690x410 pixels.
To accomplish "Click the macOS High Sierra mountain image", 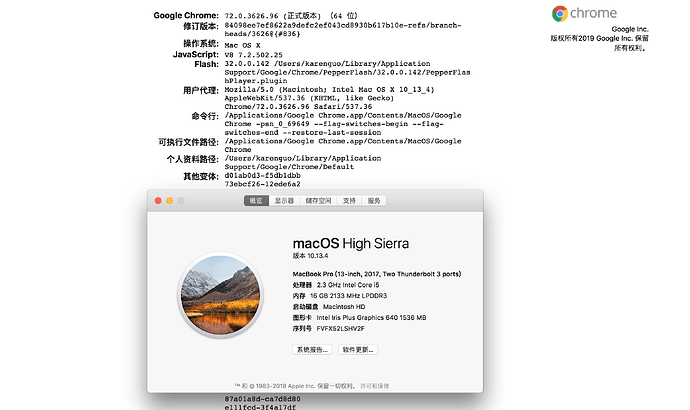I will click(x=220, y=295).
